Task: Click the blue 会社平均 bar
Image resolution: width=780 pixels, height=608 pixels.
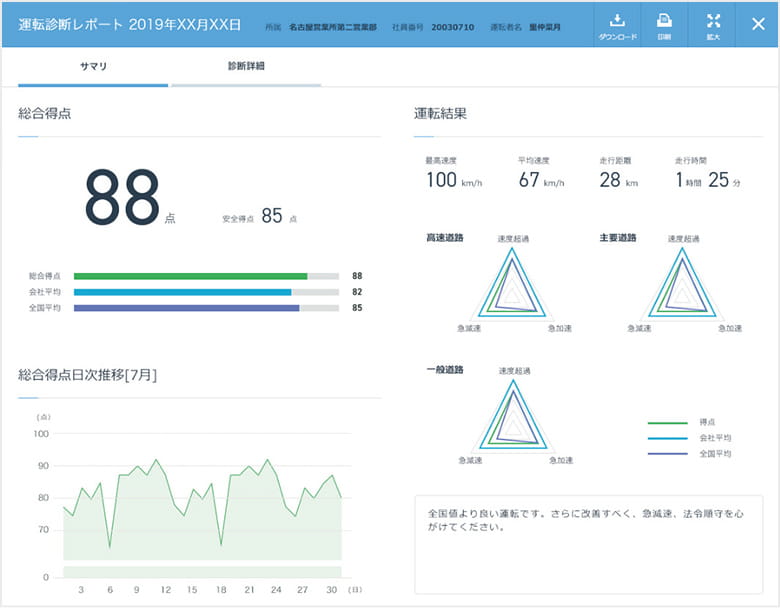Action: point(183,292)
